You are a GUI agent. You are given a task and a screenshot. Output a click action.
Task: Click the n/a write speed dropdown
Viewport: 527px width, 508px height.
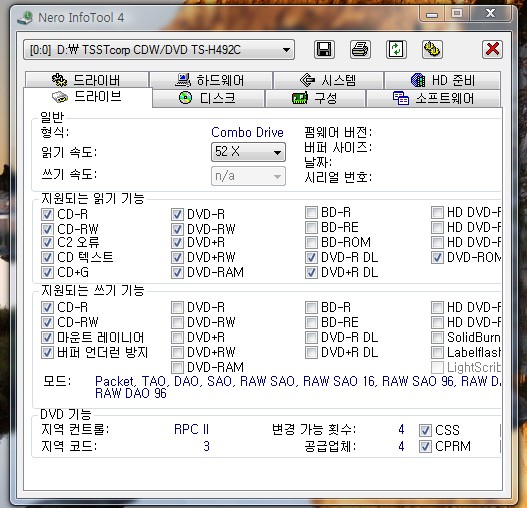tap(248, 176)
